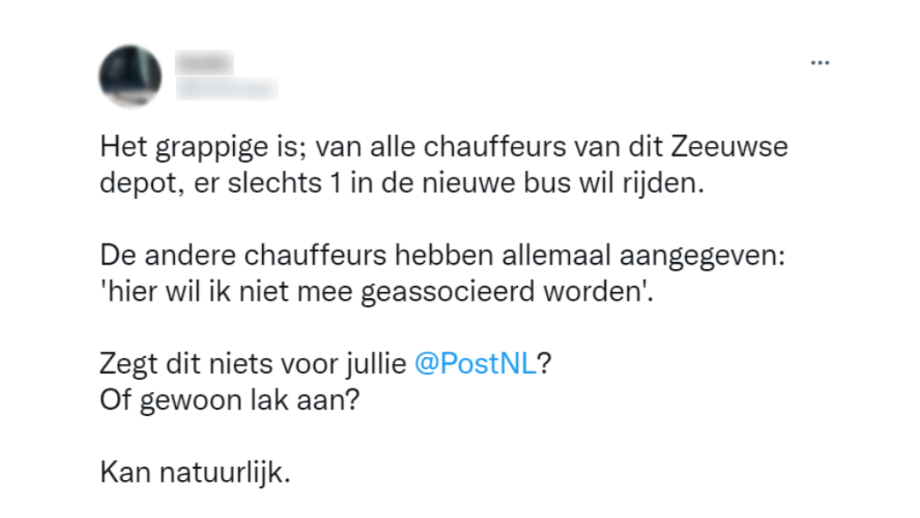Click the word 'Zeeuwse' in the tweet
The height and width of the screenshot is (518, 920).
pyautogui.click(x=729, y=147)
